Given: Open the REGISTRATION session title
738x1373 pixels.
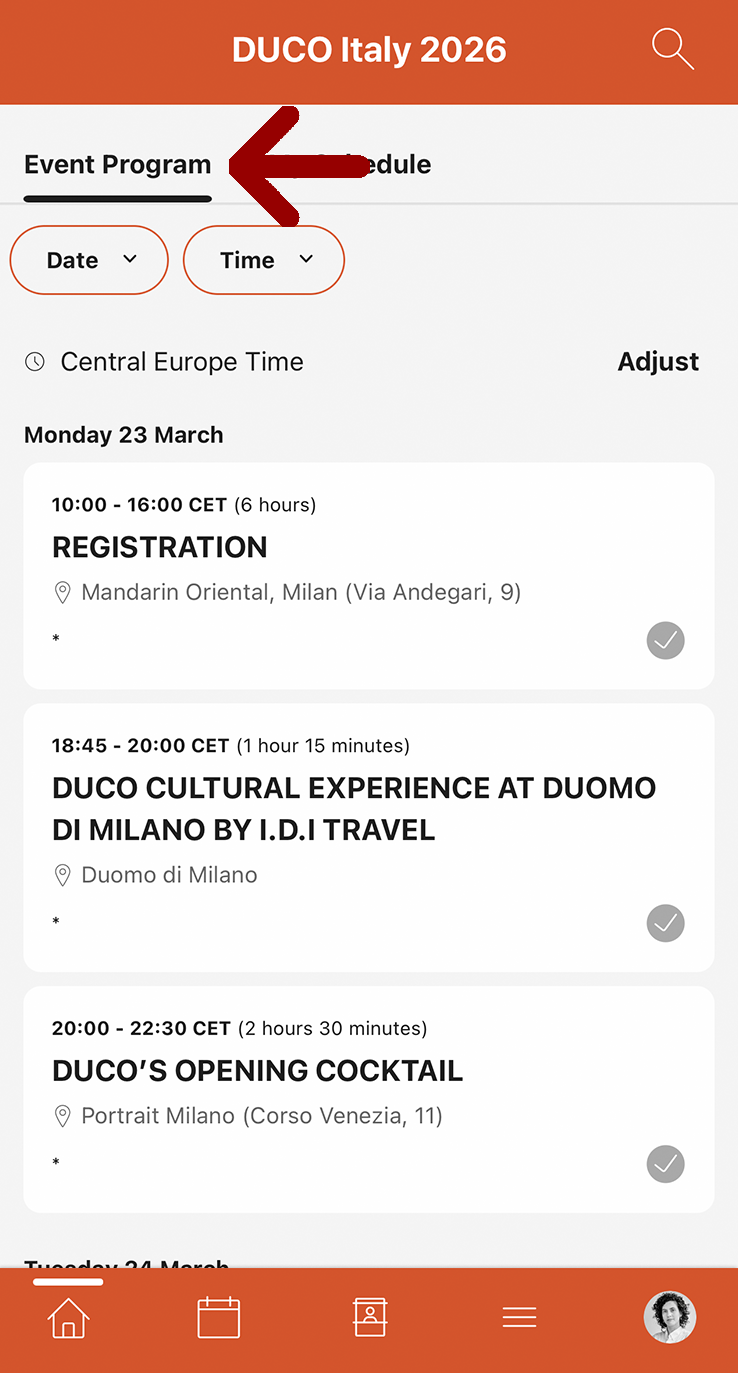Looking at the screenshot, I should pyautogui.click(x=160, y=548).
